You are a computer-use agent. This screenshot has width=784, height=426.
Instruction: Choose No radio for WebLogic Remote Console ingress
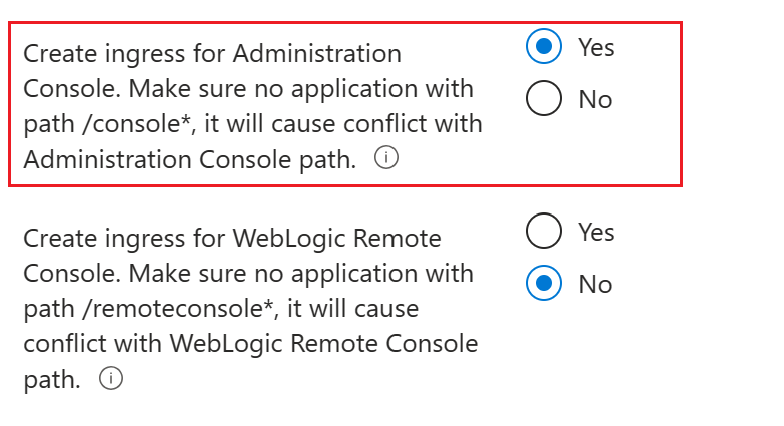click(x=543, y=284)
